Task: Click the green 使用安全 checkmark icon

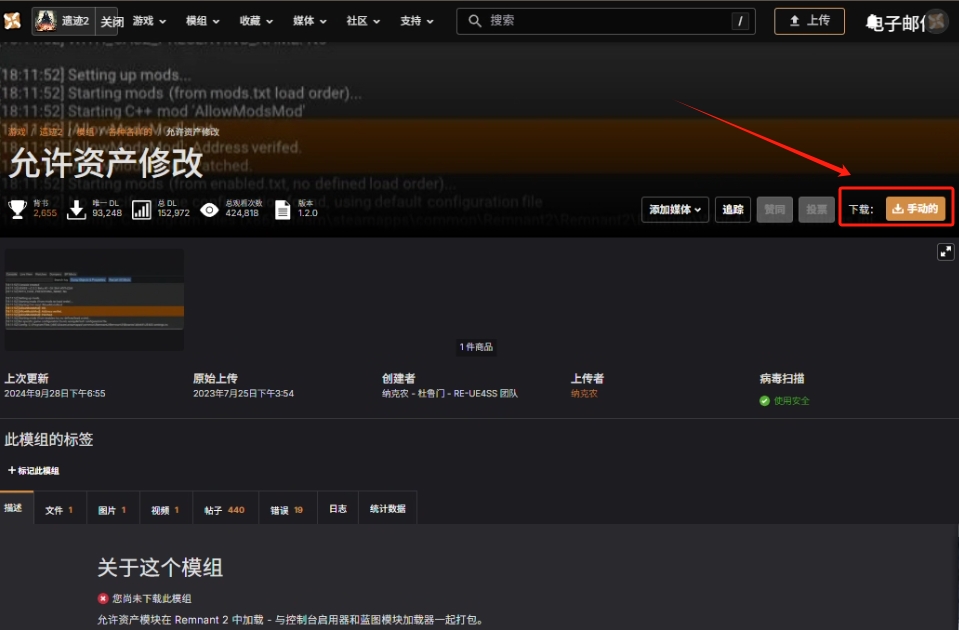Action: [765, 401]
